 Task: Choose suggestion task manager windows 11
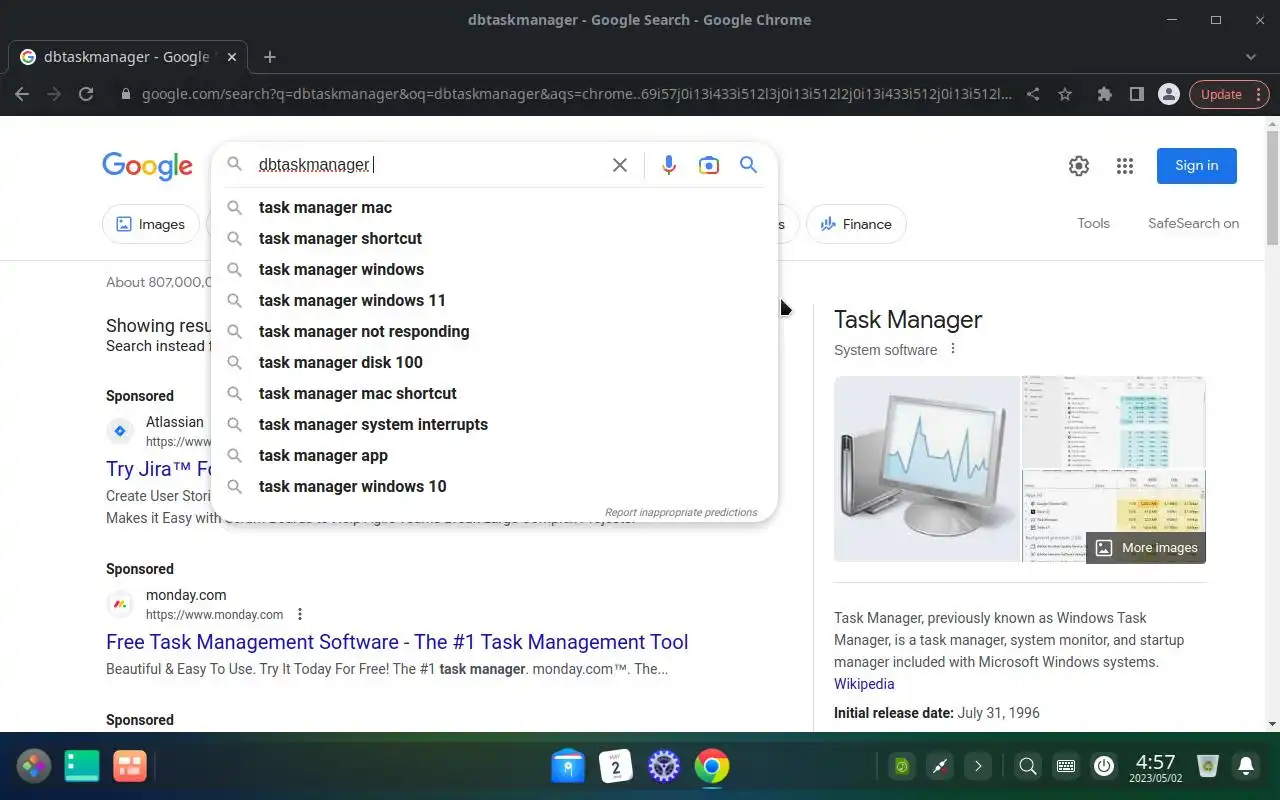pos(494,300)
